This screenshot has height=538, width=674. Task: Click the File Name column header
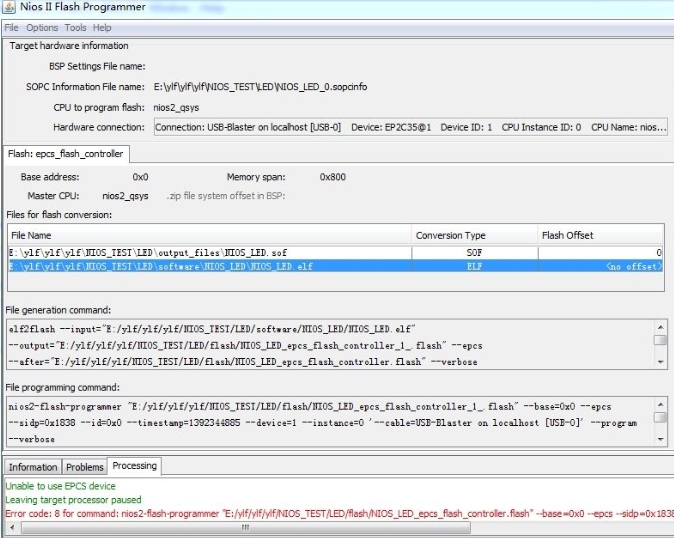click(x=210, y=235)
